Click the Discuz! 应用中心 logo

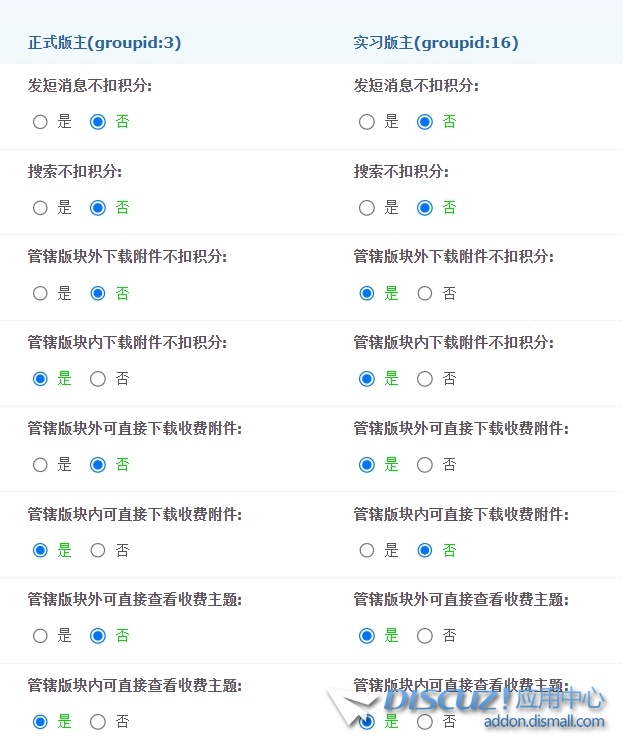click(490, 699)
